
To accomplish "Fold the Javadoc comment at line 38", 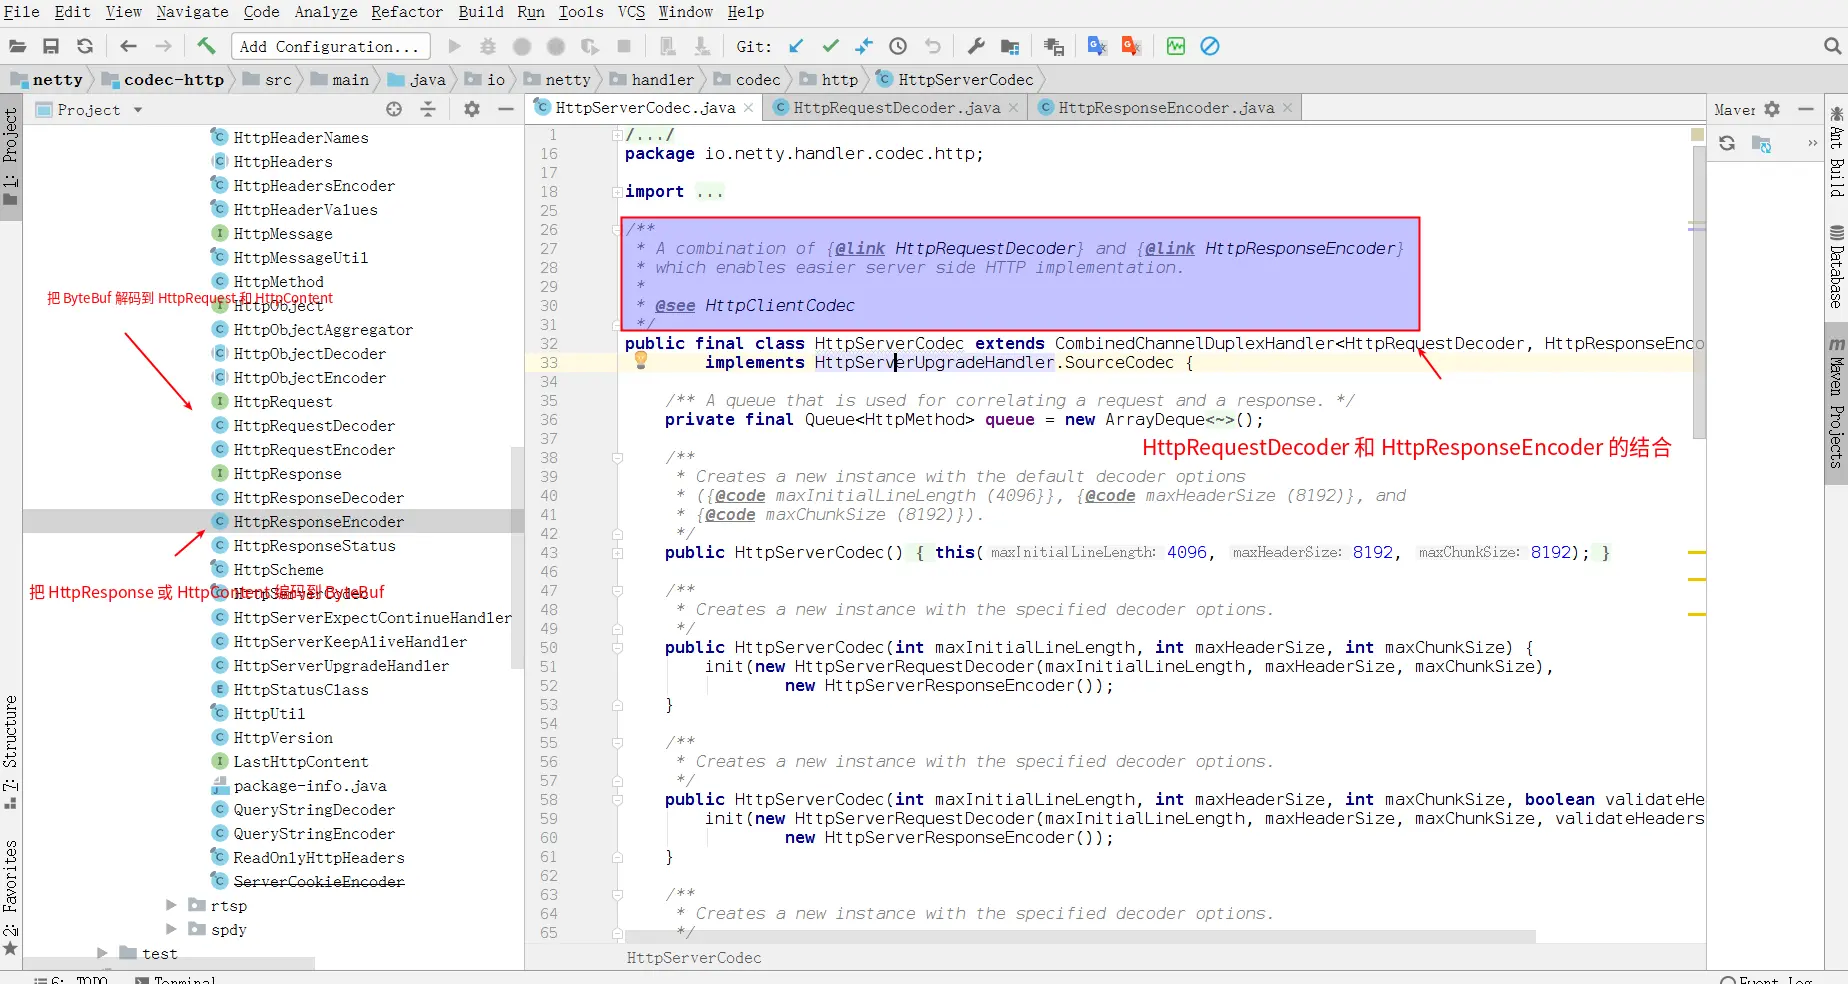I will pos(618,457).
